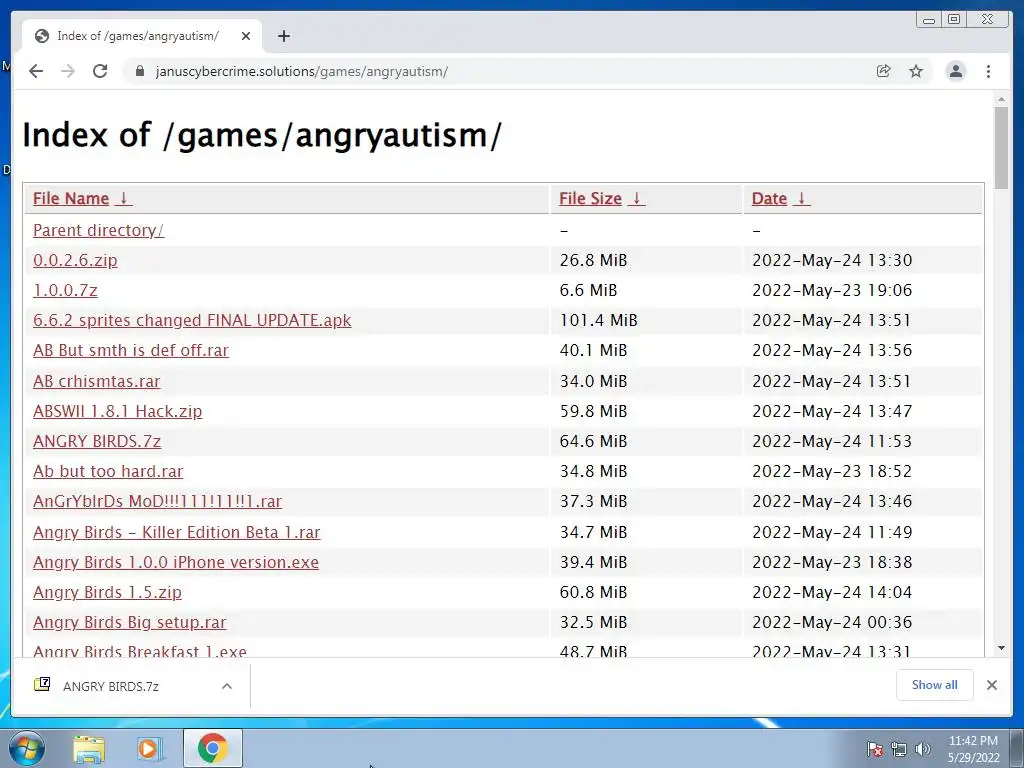The image size is (1024, 768).
Task: Open the volume speaker tray icon
Action: pyautogui.click(x=923, y=749)
